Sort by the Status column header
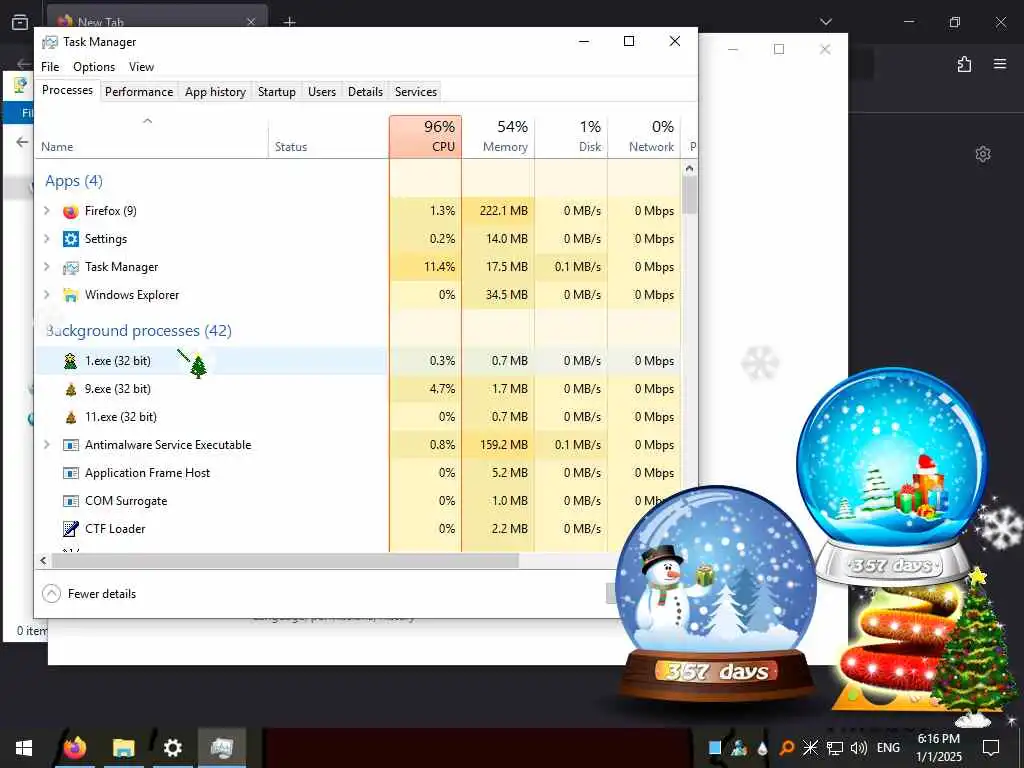The image size is (1024, 768). 328,136
